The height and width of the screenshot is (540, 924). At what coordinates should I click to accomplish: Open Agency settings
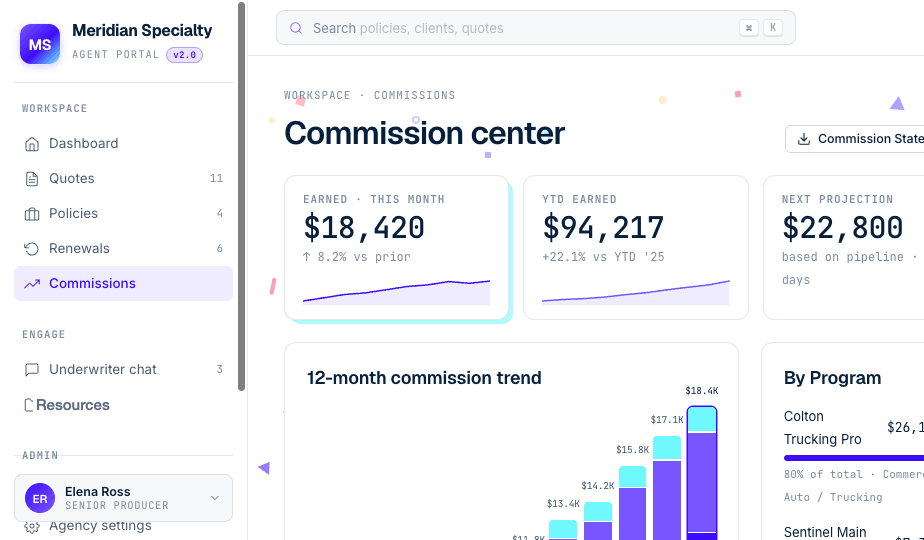pos(123,526)
